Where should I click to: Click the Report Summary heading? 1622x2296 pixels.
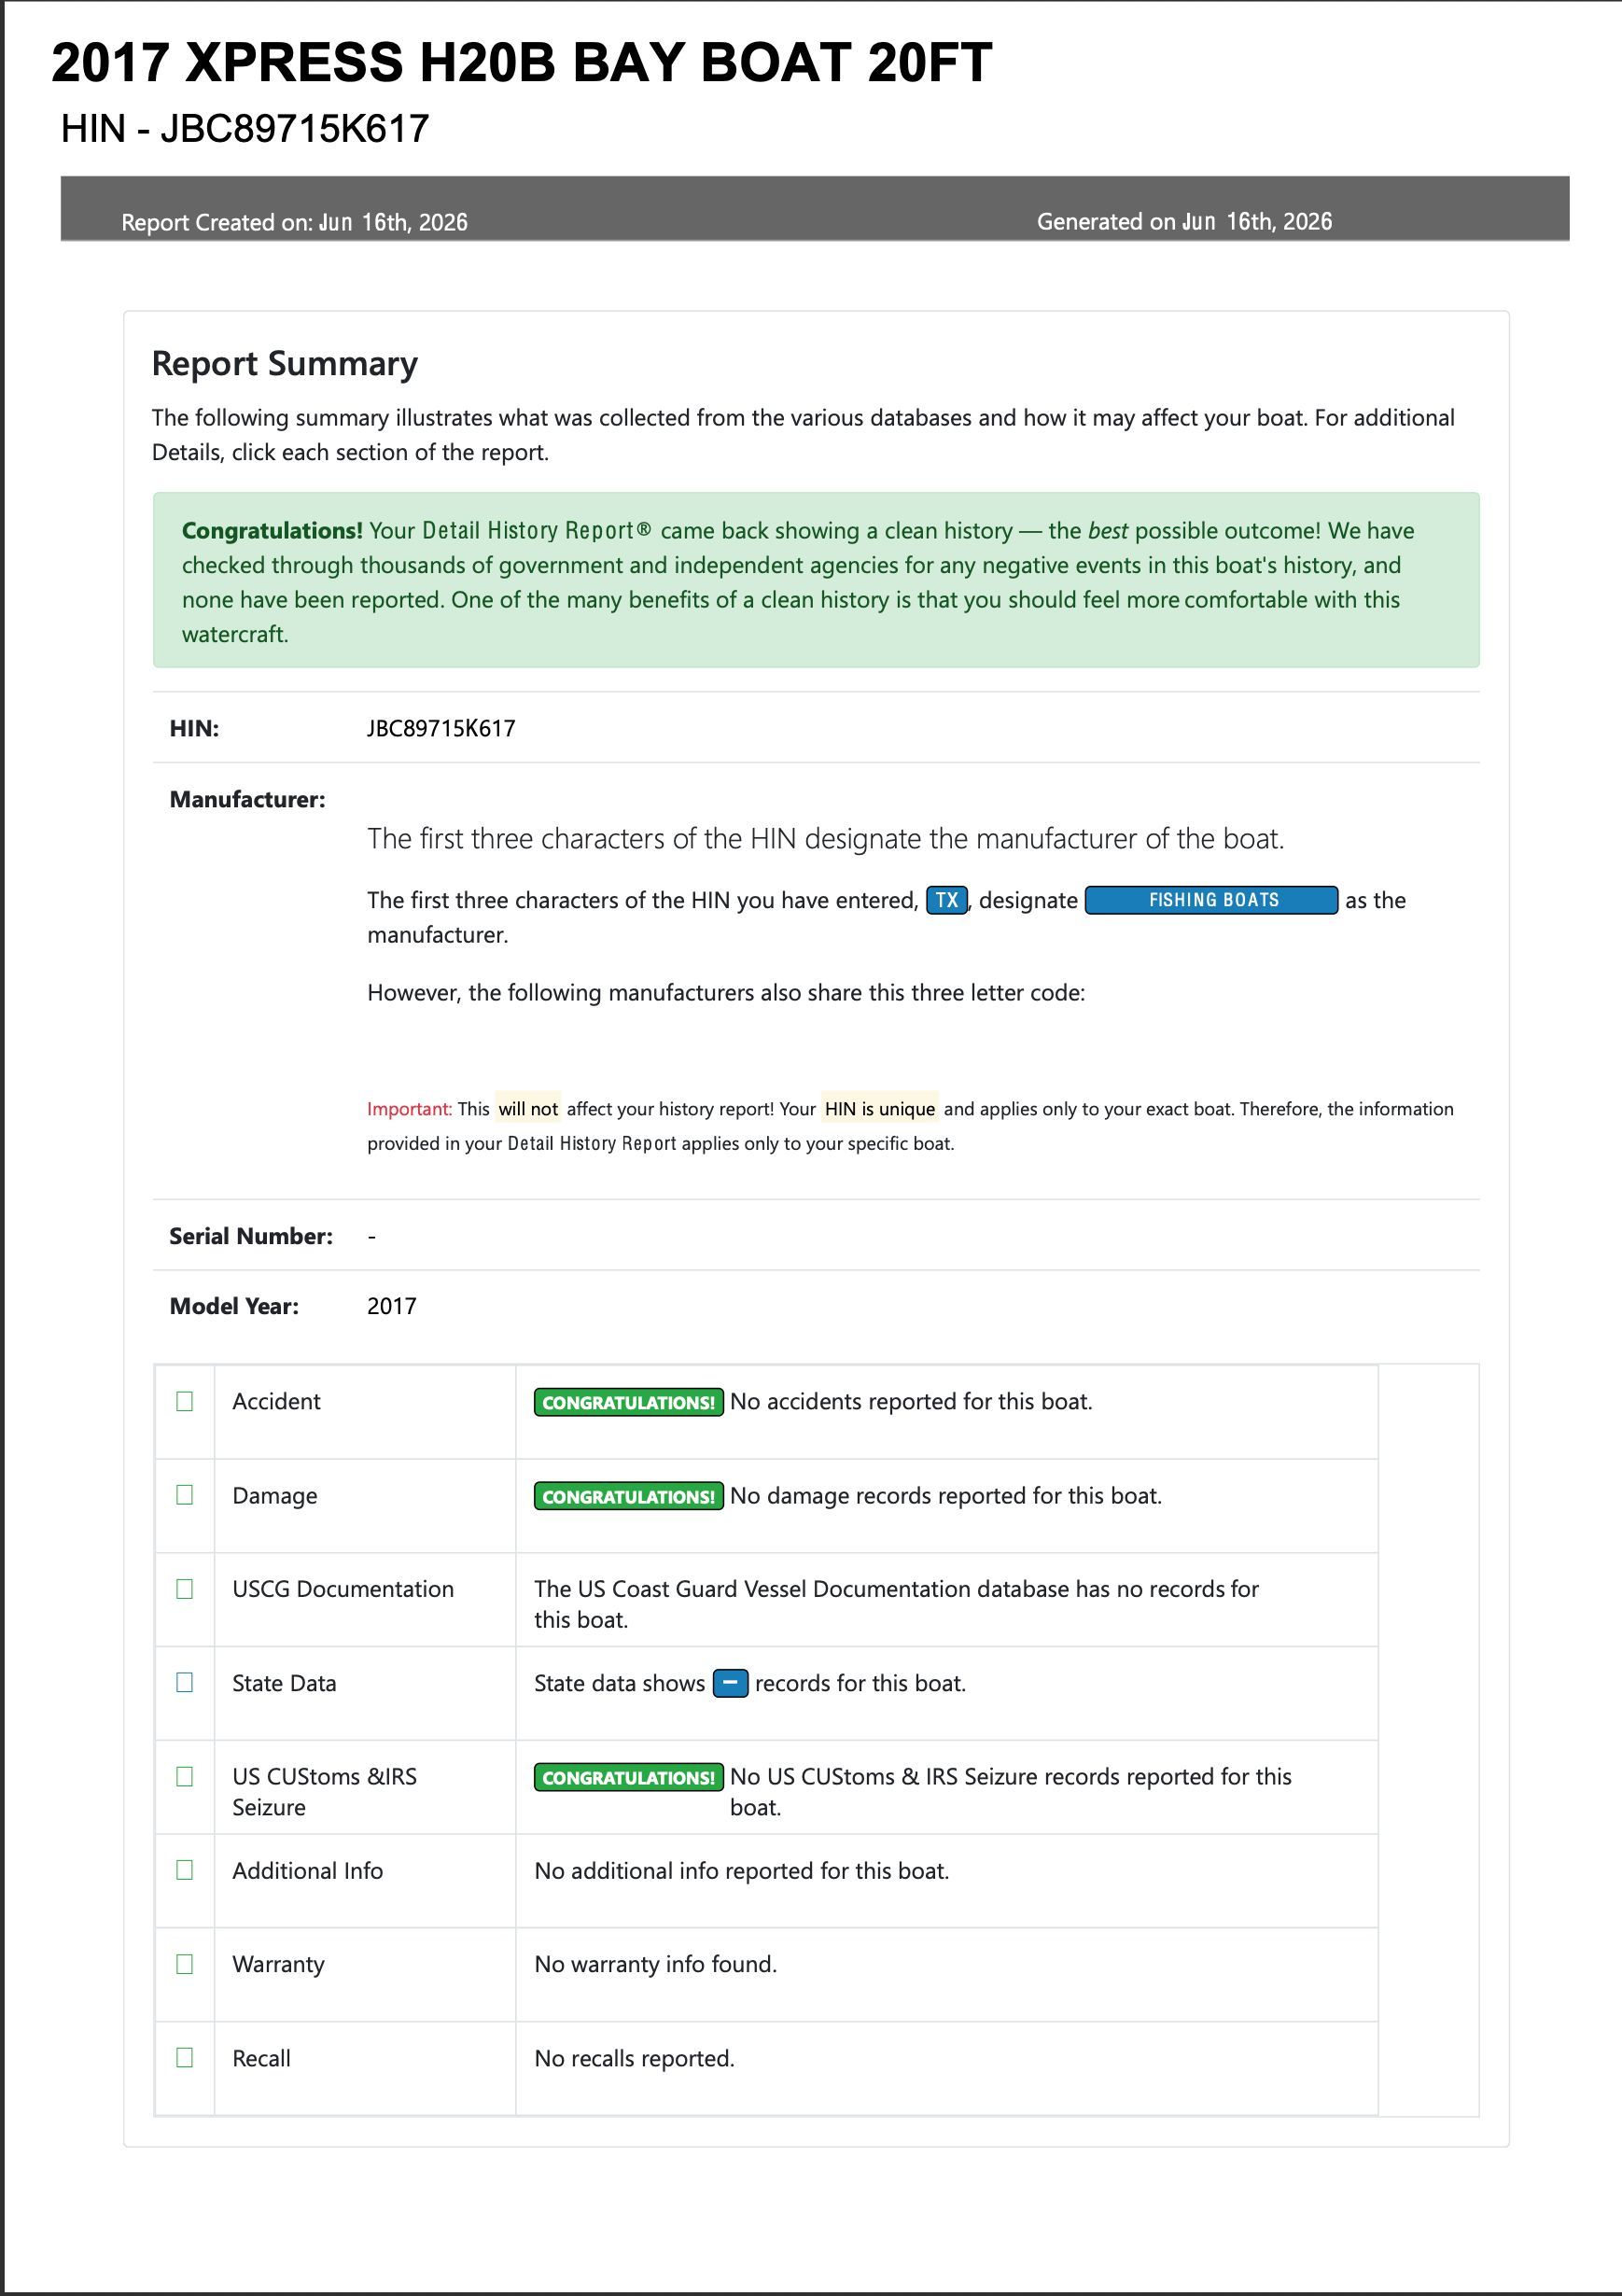tap(285, 363)
